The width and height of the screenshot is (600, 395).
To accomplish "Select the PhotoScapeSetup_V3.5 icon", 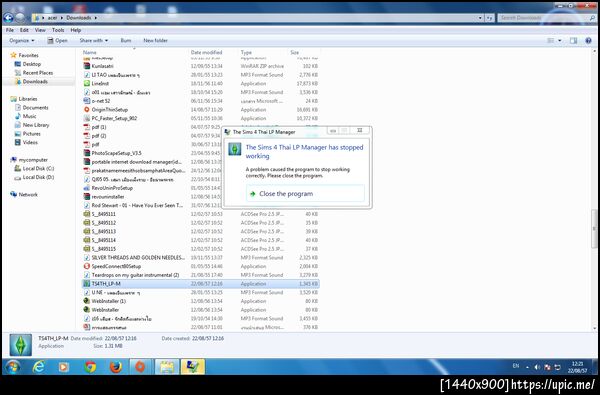I will [x=86, y=153].
